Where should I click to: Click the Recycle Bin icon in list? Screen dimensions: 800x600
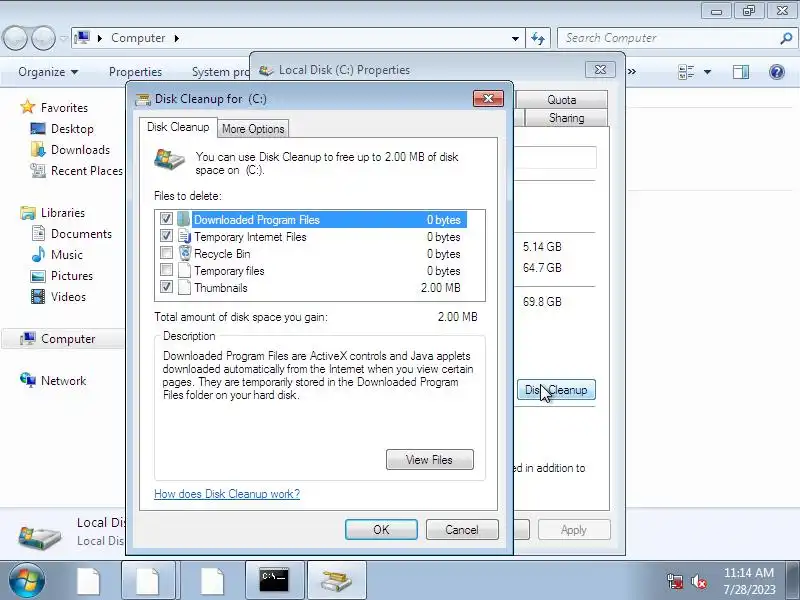pos(184,253)
